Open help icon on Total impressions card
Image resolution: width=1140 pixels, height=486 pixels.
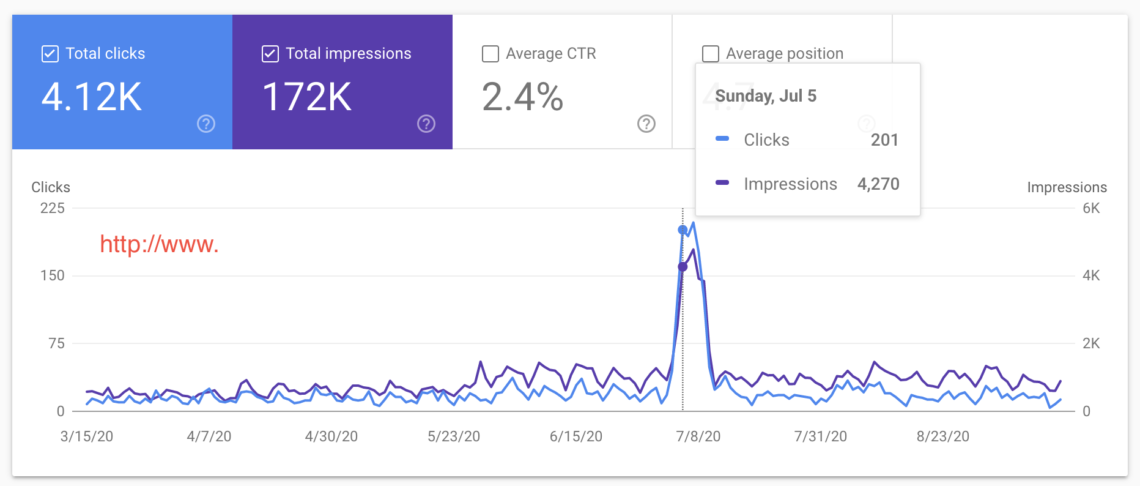426,124
